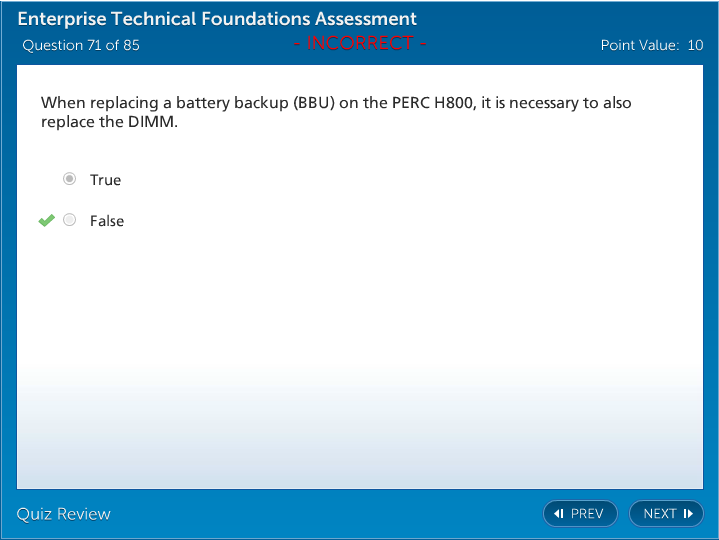The image size is (719, 540).
Task: Open the Quiz Review label
Action: pyautogui.click(x=64, y=514)
